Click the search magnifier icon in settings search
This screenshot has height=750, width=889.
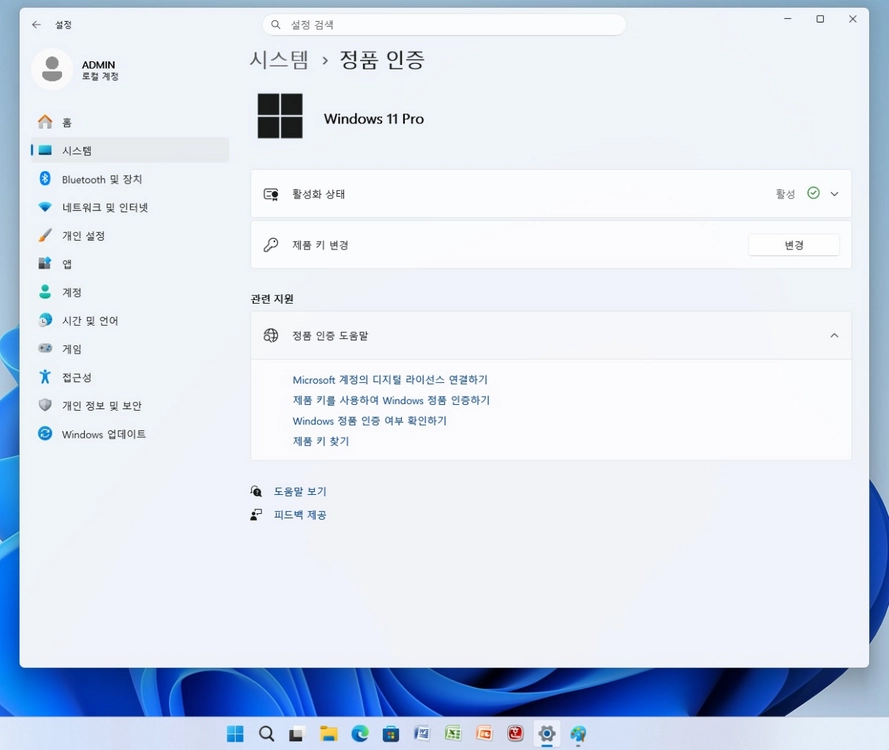pyautogui.click(x=276, y=24)
